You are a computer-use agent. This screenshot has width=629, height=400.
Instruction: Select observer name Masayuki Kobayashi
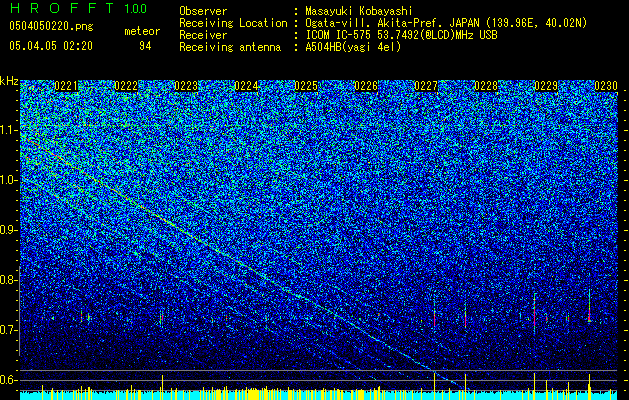[x=359, y=11]
